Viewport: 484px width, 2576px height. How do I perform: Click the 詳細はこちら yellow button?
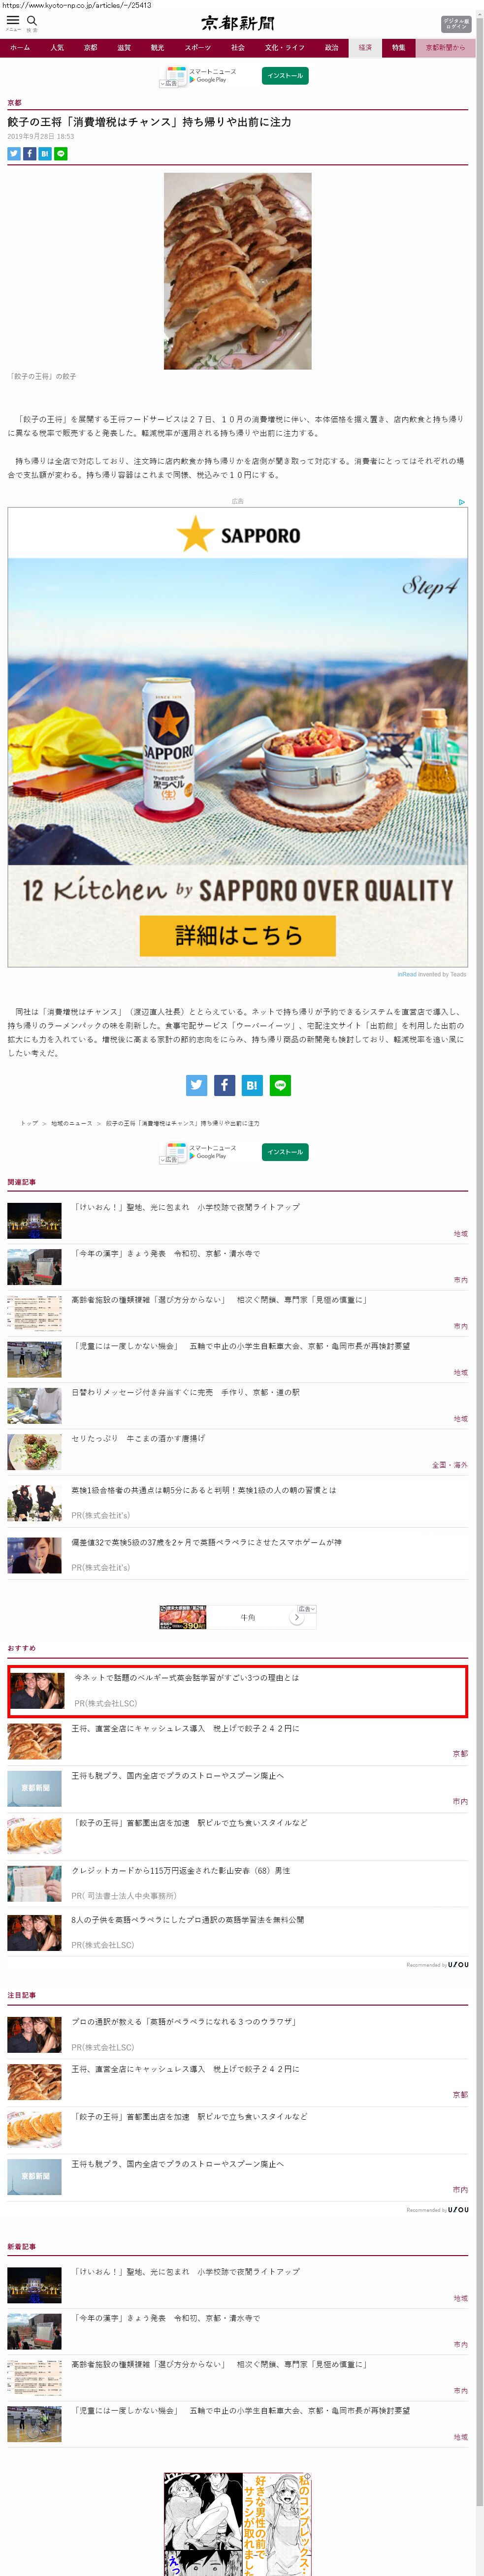pos(237,936)
